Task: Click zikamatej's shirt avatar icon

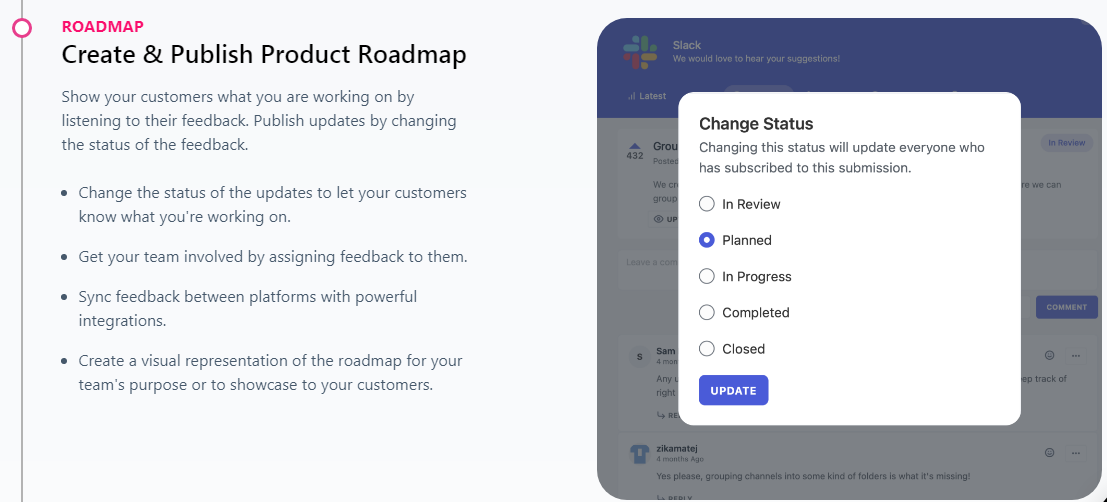Action: pos(639,455)
